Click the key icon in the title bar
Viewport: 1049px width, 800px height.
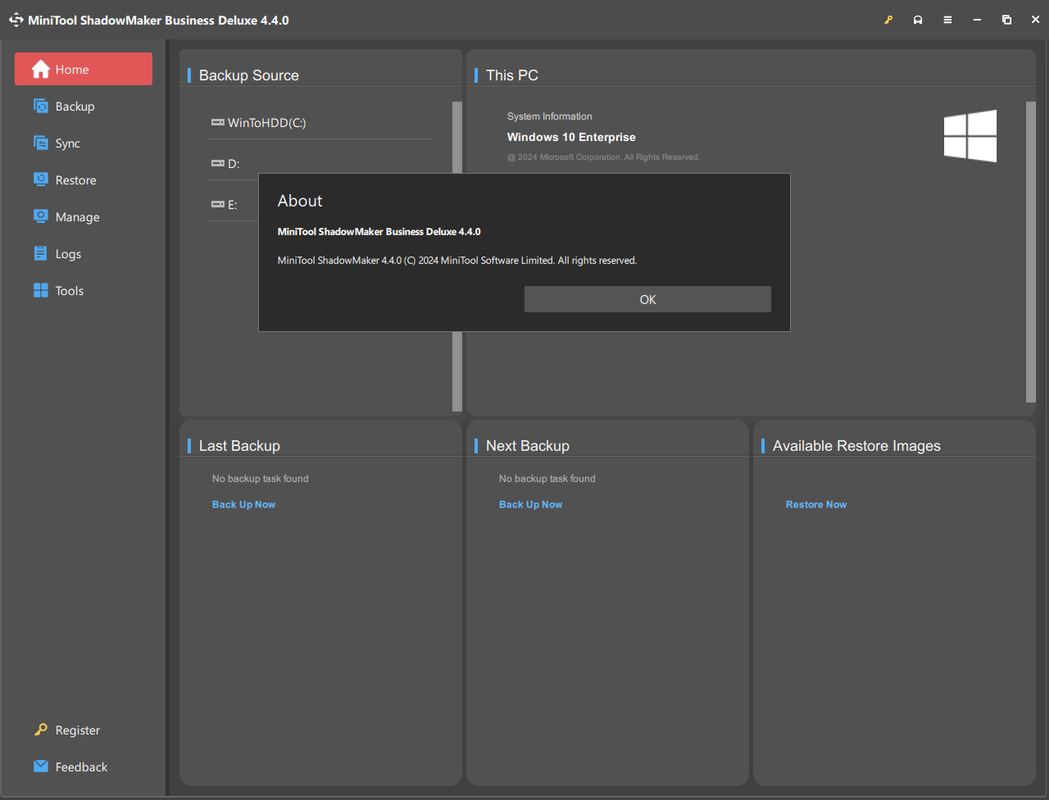888,19
